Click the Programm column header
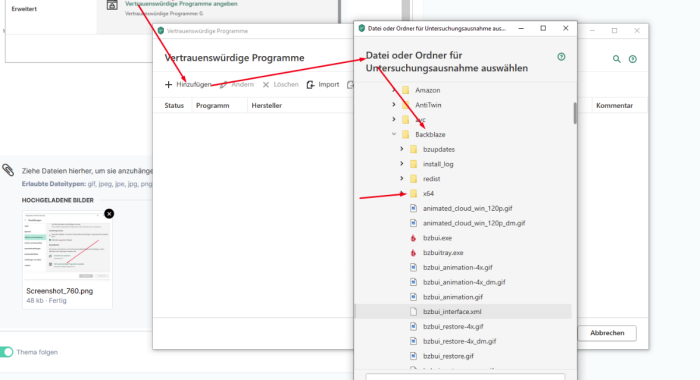The image size is (700, 380). (212, 105)
